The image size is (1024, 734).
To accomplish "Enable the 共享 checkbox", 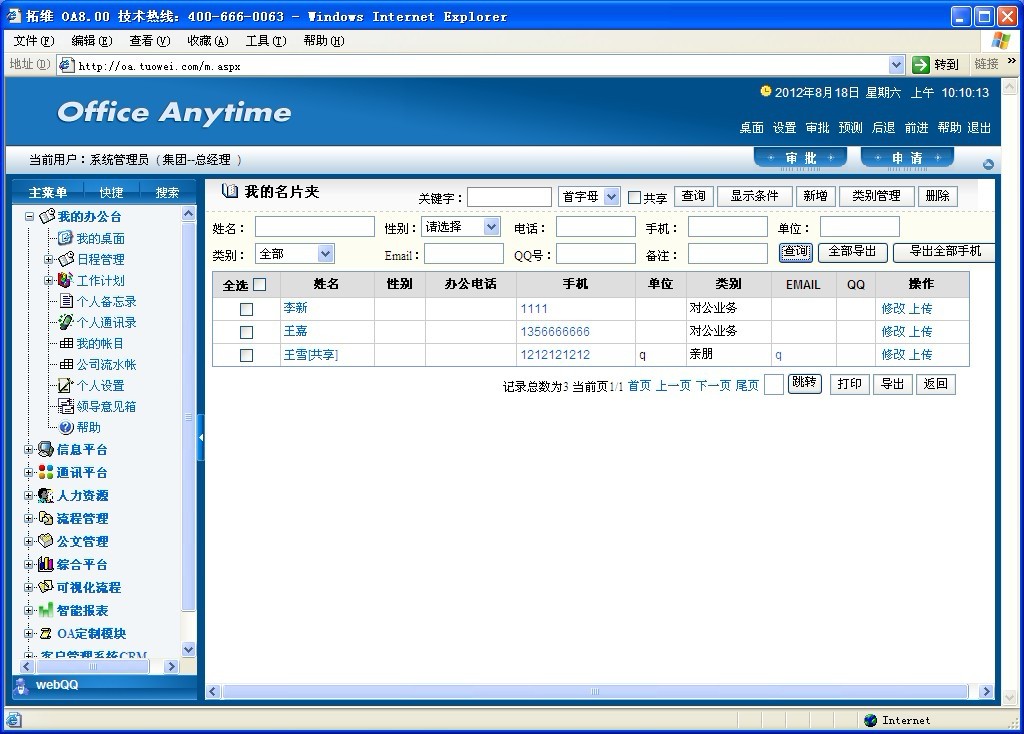I will 634,198.
